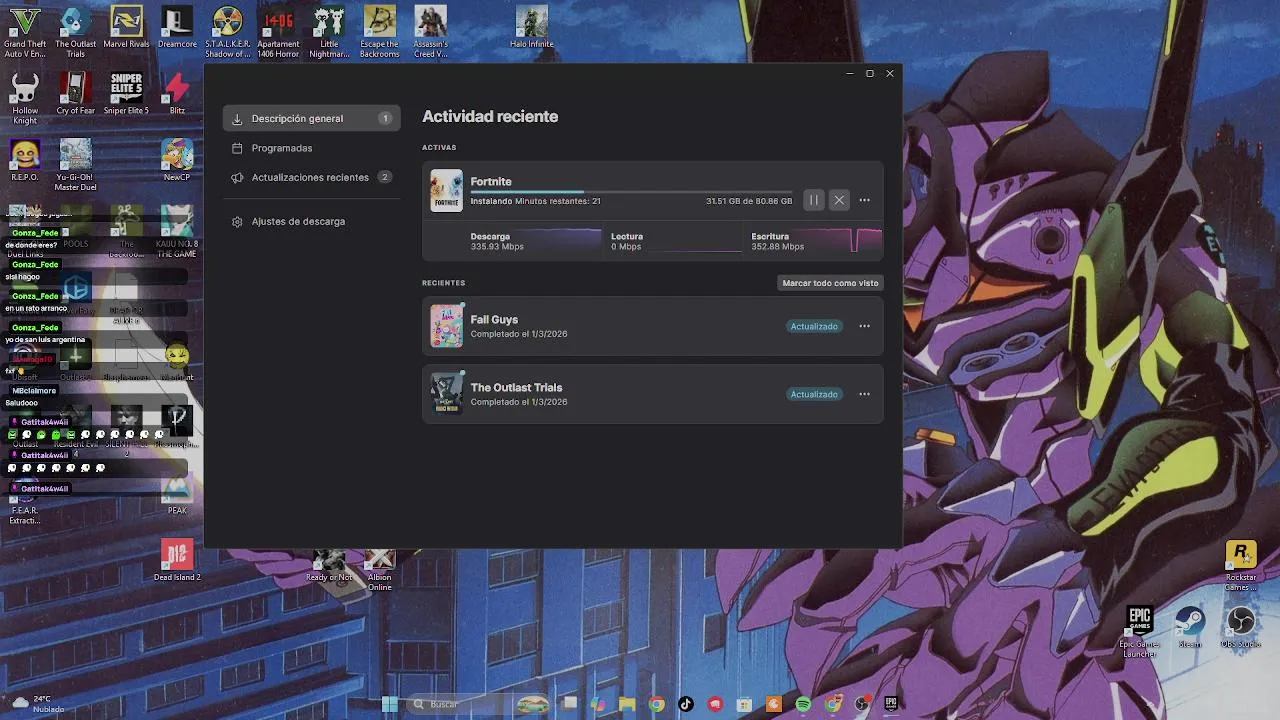Cancel the Fortnite download with X icon

click(x=839, y=200)
